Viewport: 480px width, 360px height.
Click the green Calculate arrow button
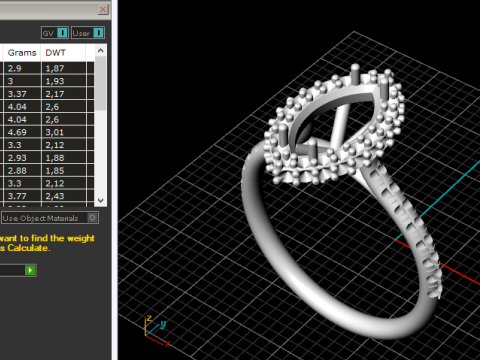[x=30, y=270]
